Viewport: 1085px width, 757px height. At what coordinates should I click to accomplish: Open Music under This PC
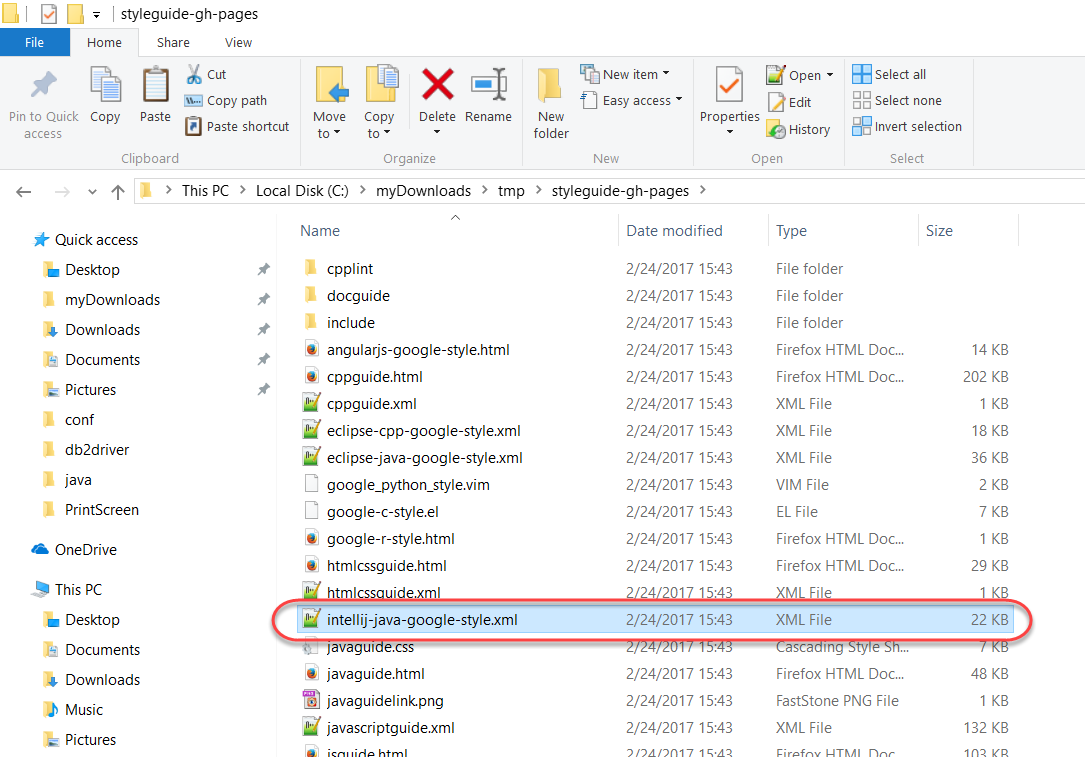(x=84, y=710)
